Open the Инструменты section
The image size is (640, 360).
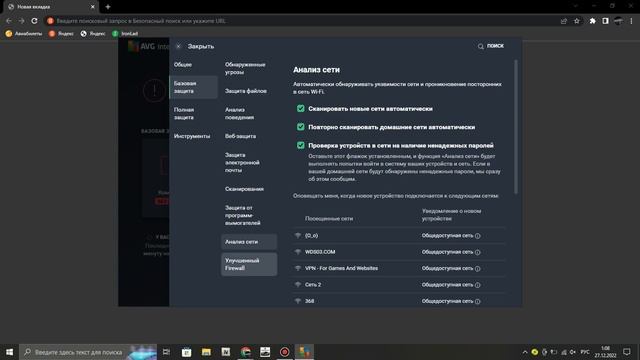pos(192,136)
